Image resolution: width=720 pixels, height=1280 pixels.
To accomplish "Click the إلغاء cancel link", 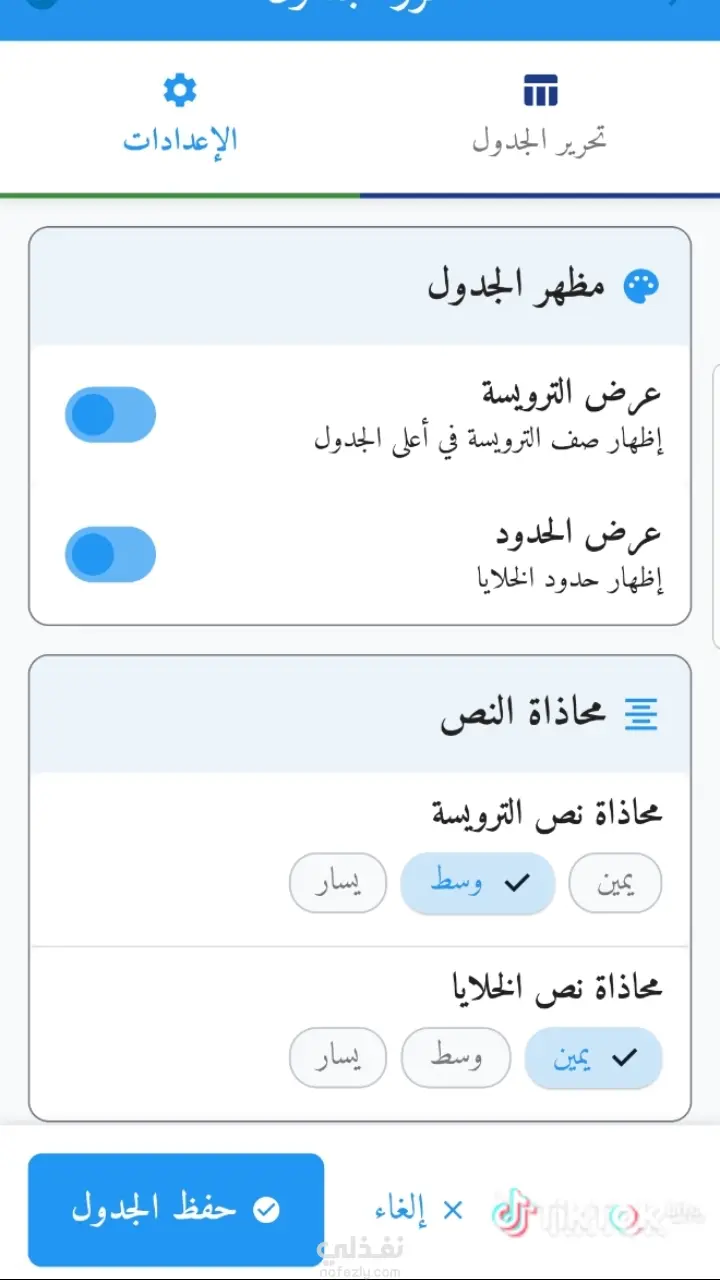I will coord(401,1211).
